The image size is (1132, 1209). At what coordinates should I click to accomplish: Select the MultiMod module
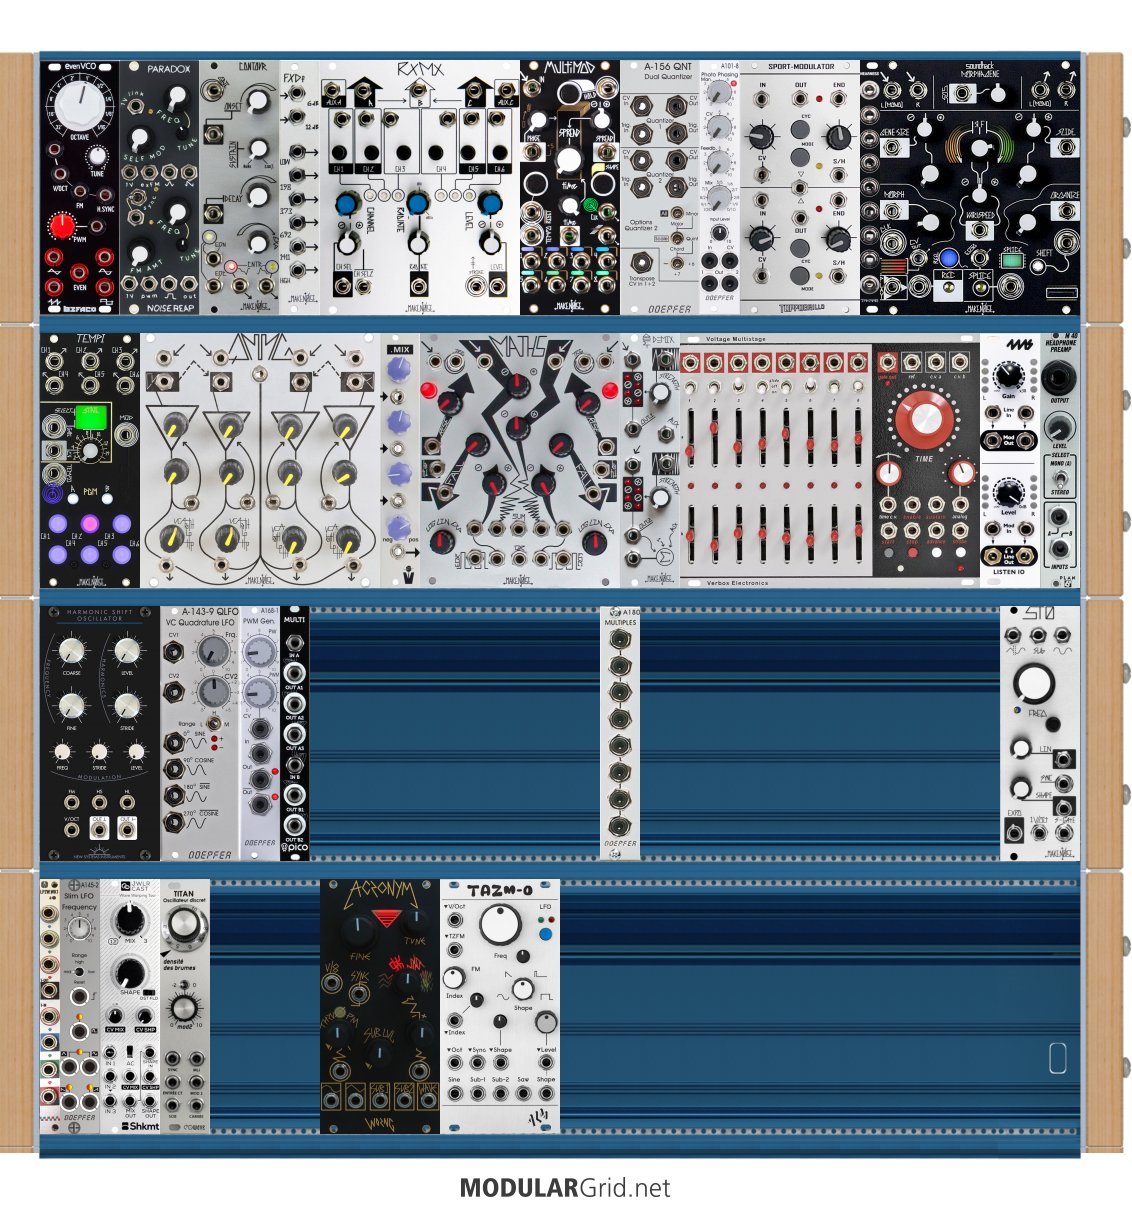click(569, 188)
